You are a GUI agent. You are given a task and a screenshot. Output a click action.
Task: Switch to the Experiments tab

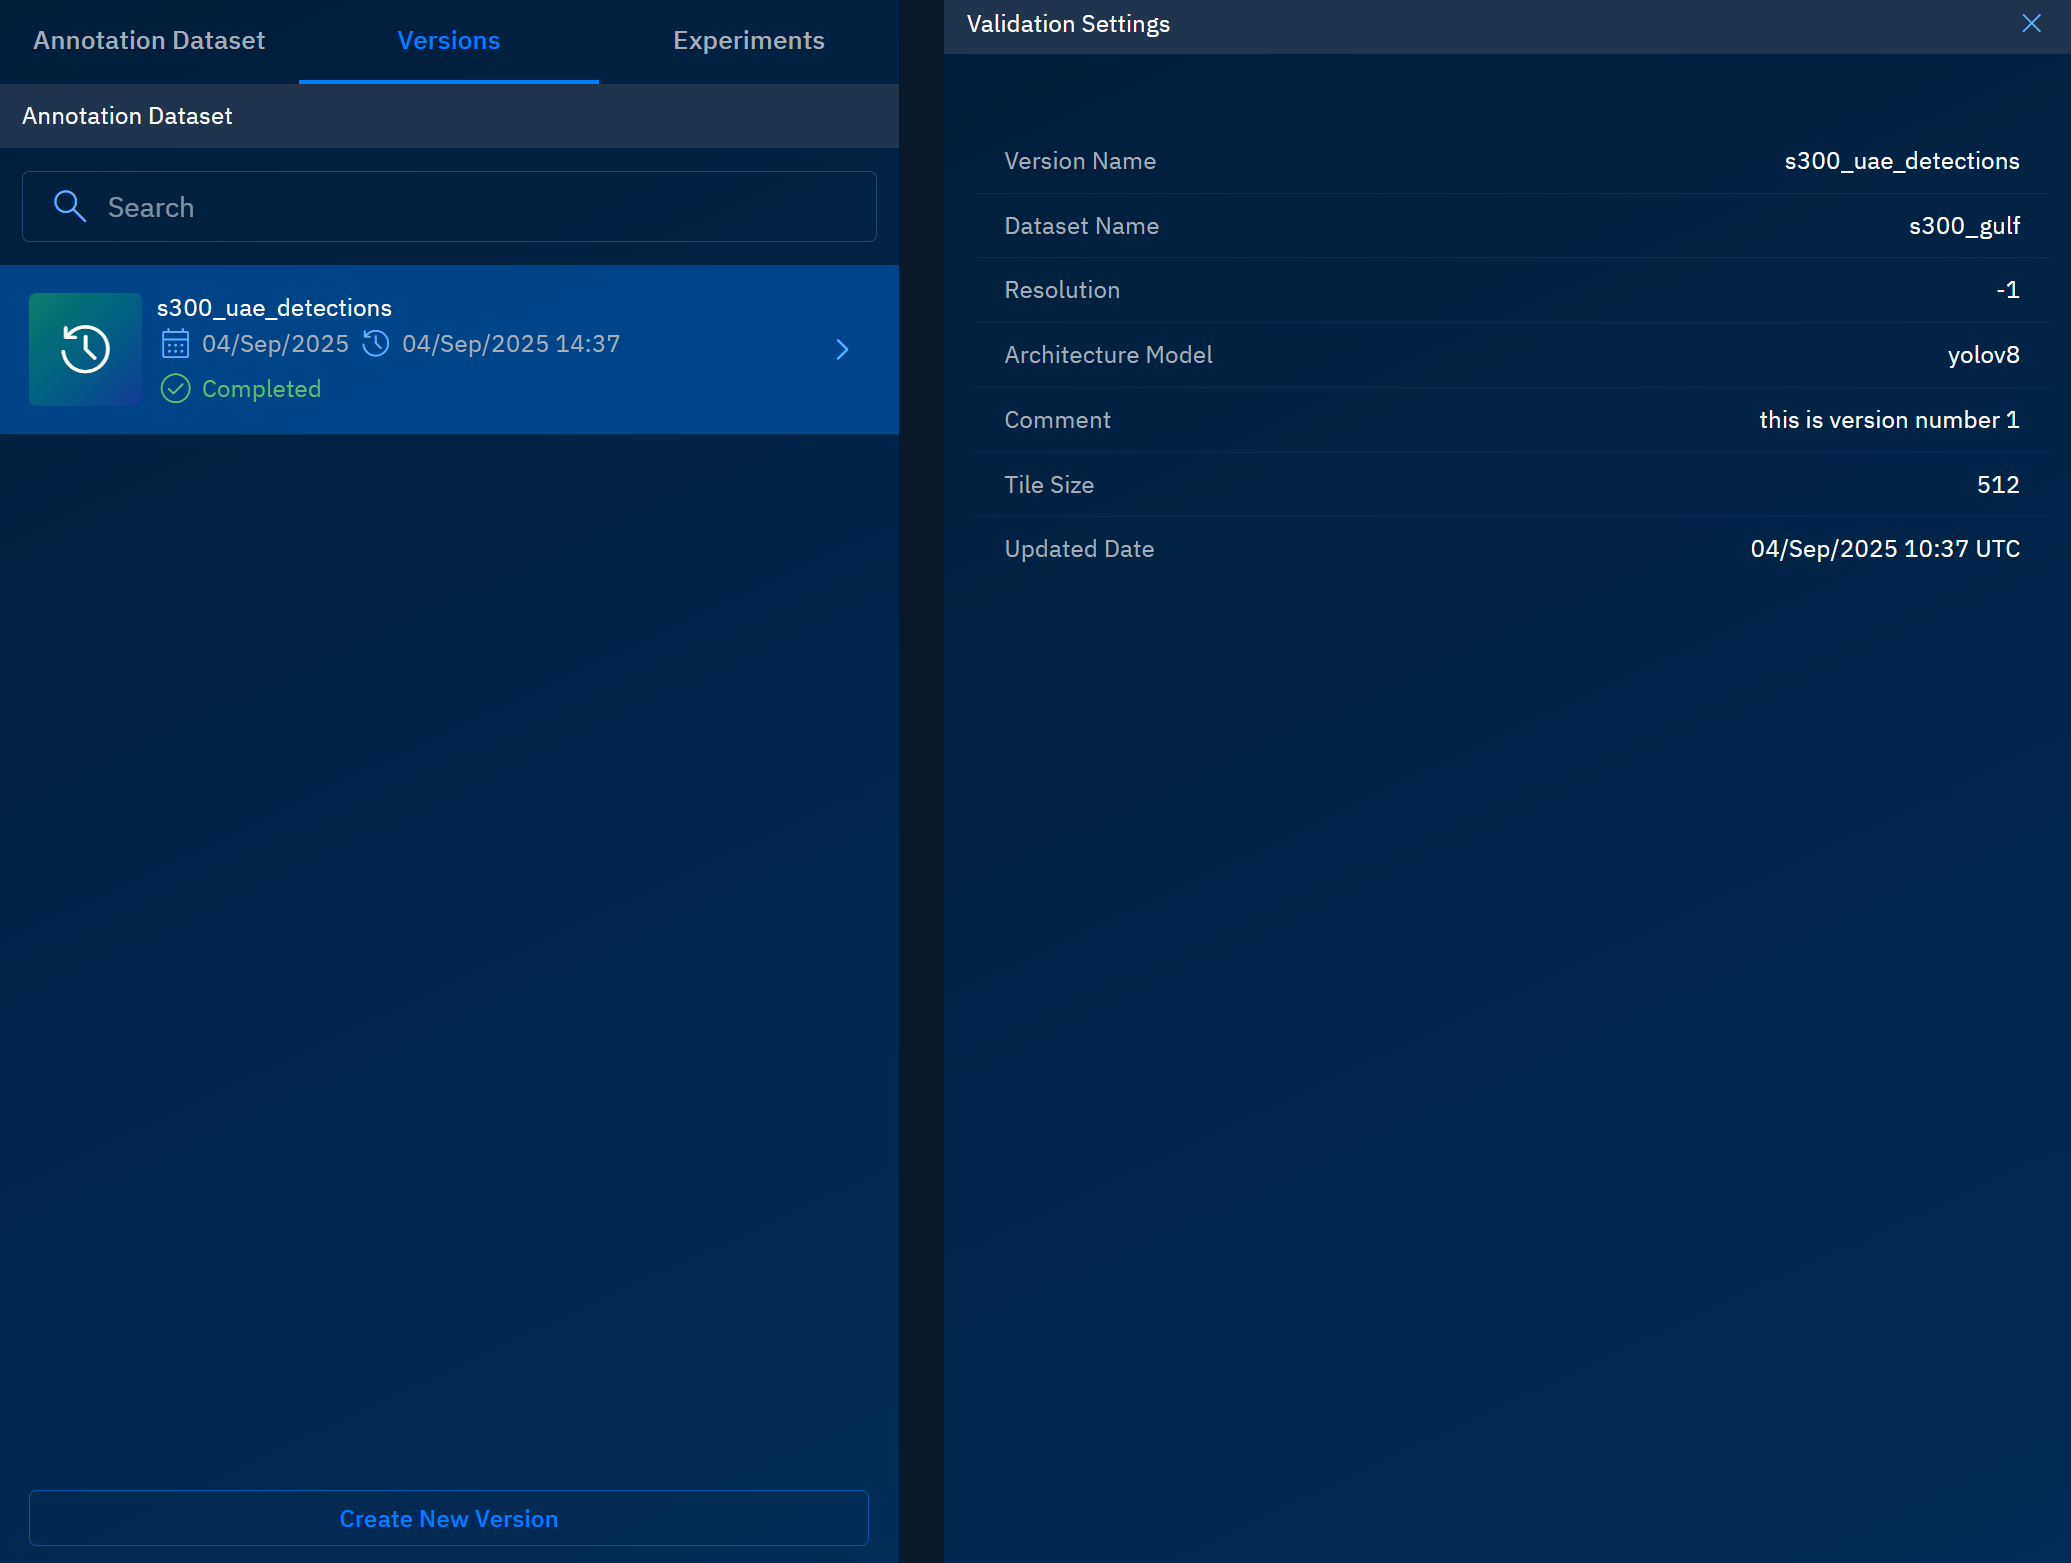tap(748, 41)
